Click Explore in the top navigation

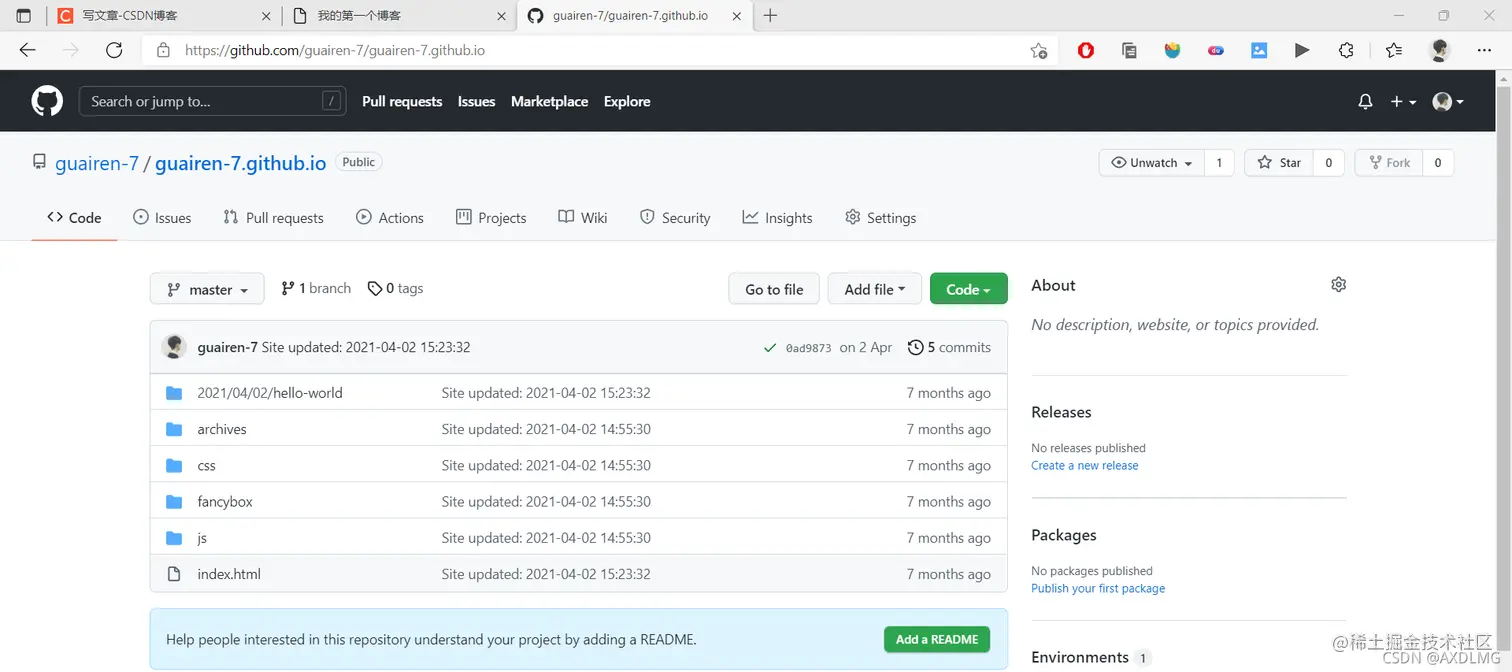pos(627,102)
